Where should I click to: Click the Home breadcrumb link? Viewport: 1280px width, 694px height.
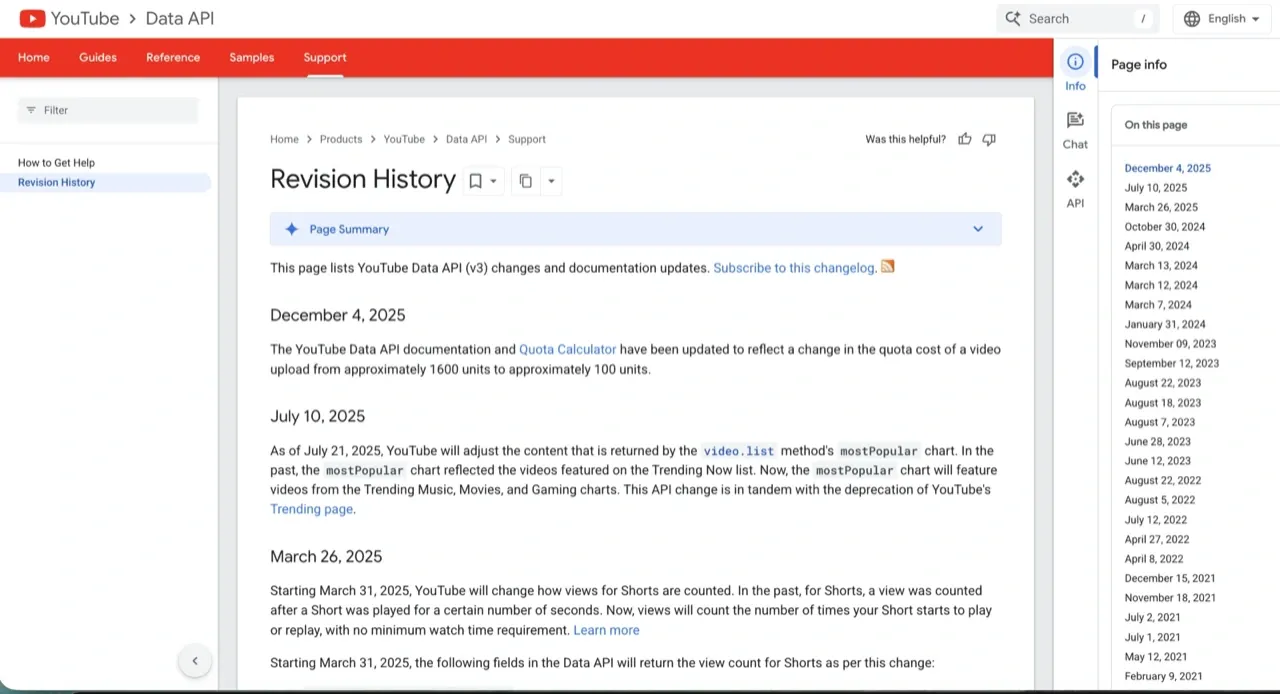(284, 139)
